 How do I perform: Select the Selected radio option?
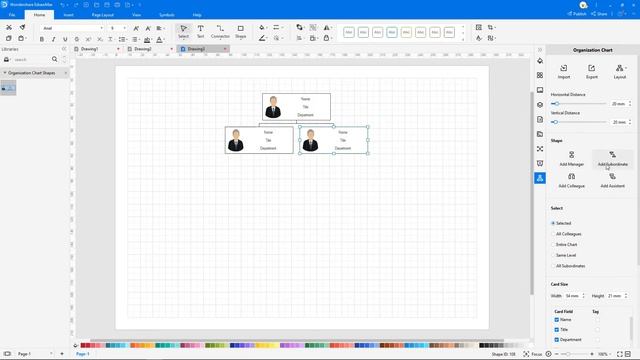click(x=553, y=223)
